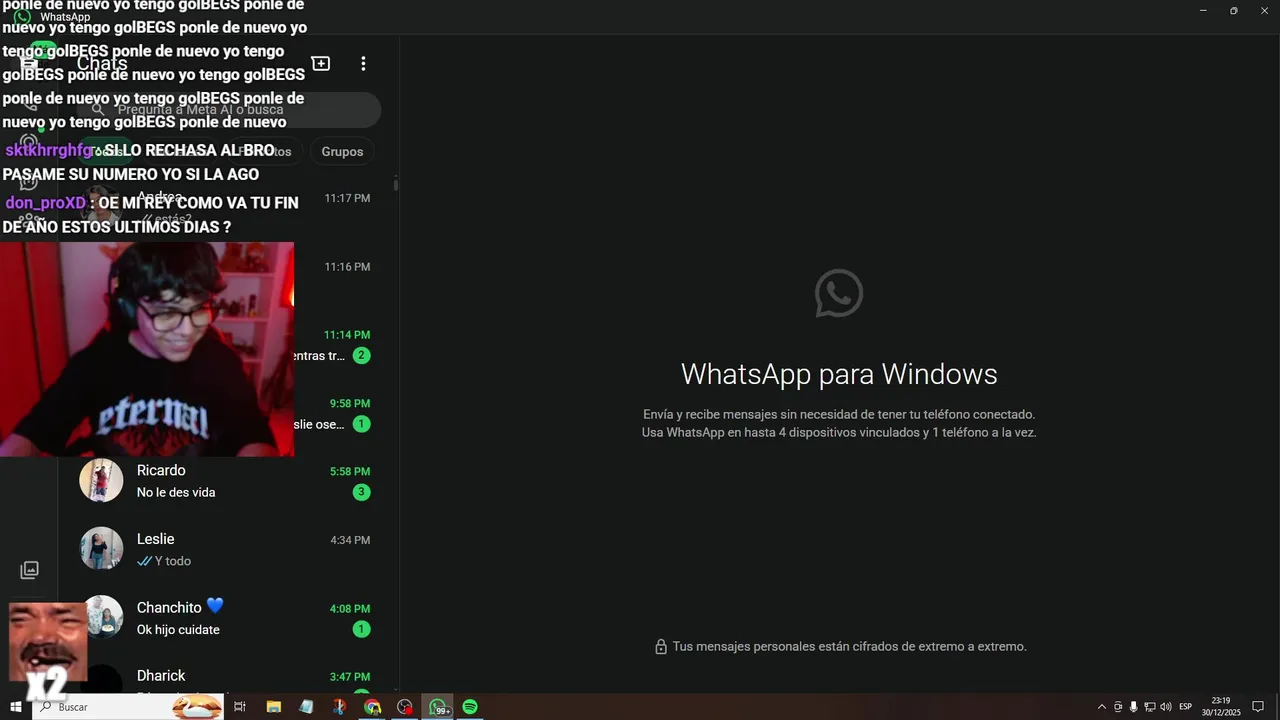1280x720 pixels.
Task: Open the media gallery icon in left sidebar
Action: pos(30,570)
